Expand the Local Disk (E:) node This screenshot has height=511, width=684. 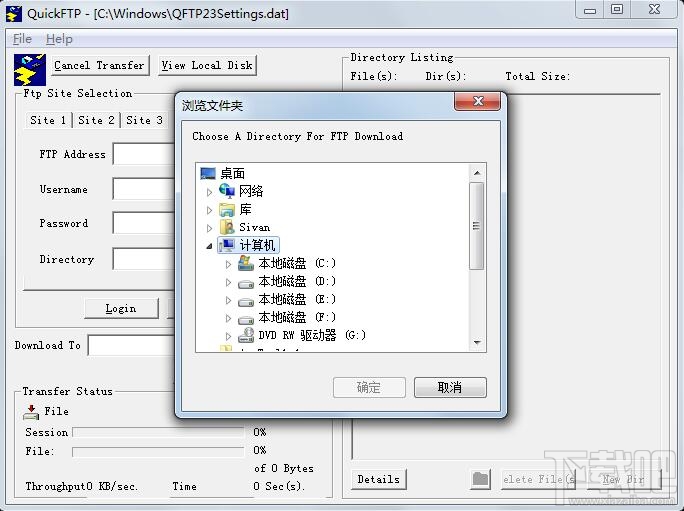228,300
